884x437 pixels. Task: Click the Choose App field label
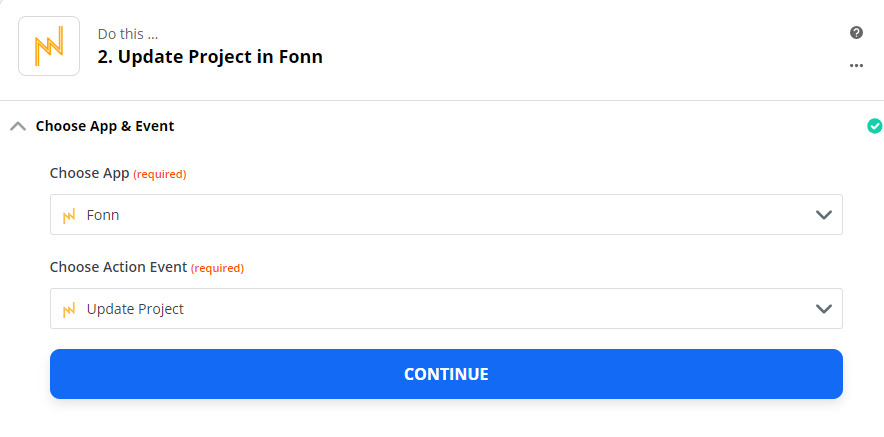coord(90,173)
